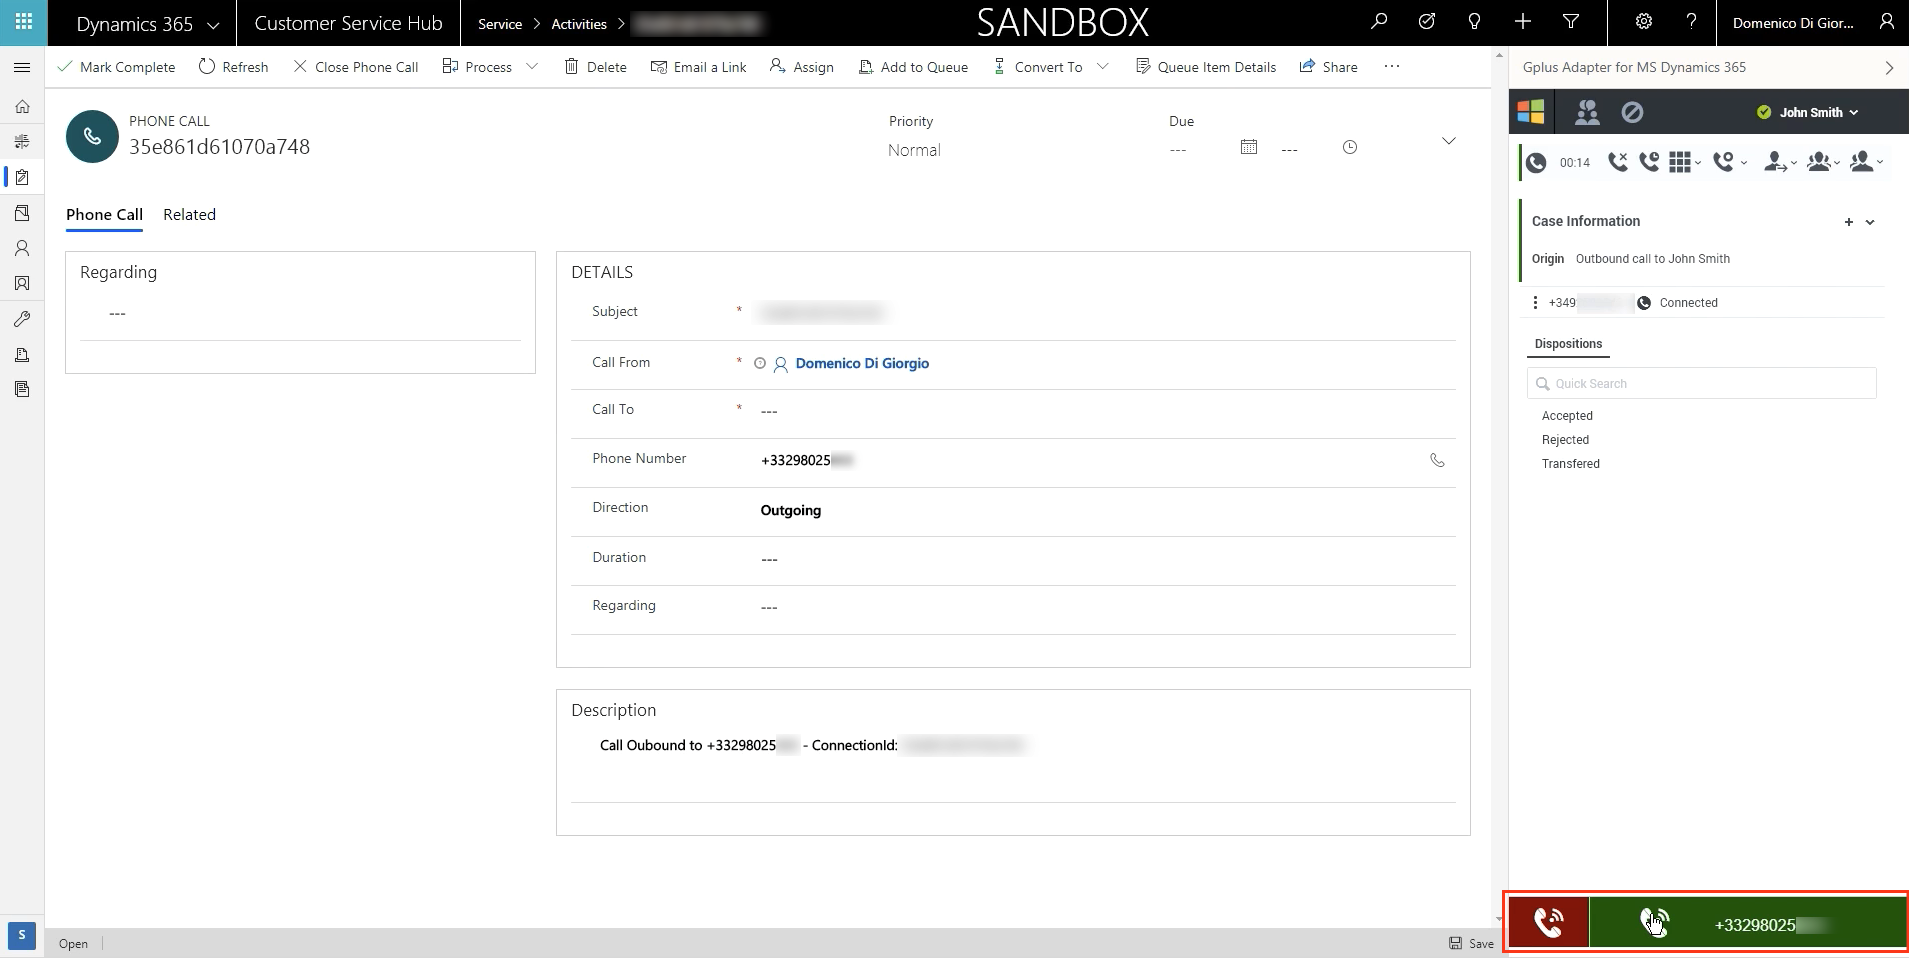The width and height of the screenshot is (1909, 958).
Task: Click the quick create plus icon in header
Action: [1523, 22]
